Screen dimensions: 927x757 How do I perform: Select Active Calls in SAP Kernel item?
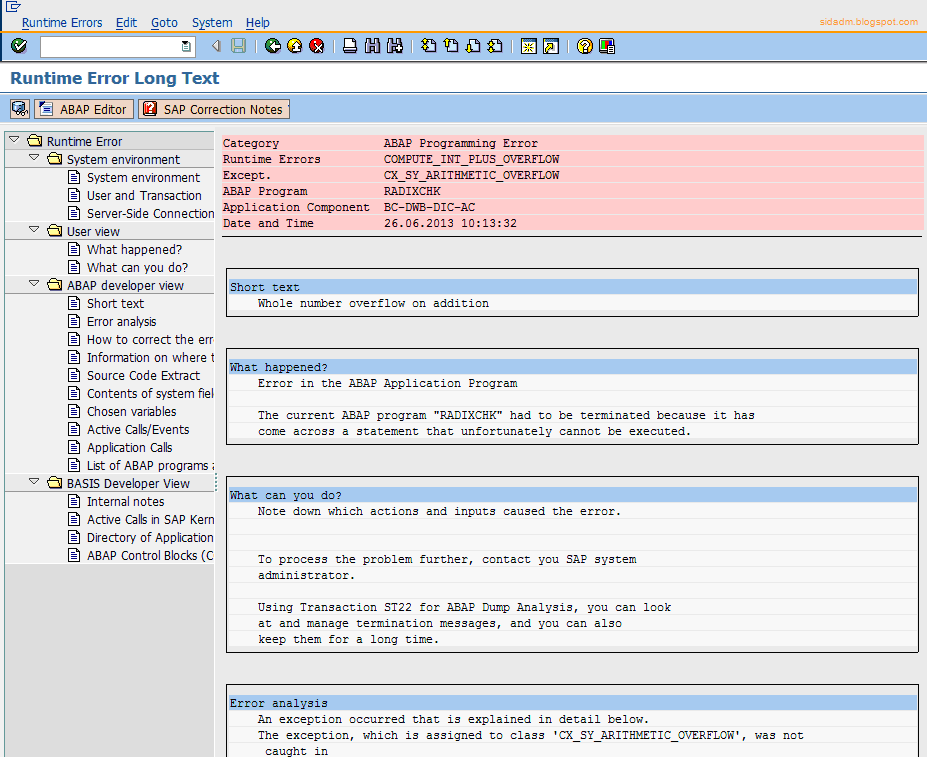coord(150,520)
